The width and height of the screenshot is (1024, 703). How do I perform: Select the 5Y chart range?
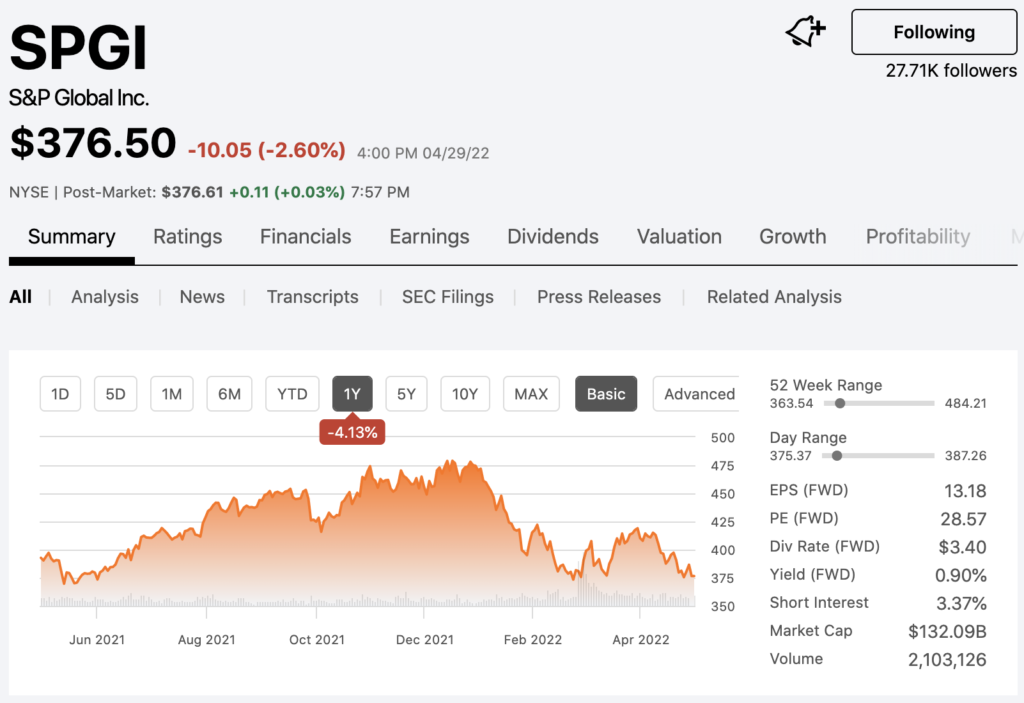(x=406, y=394)
